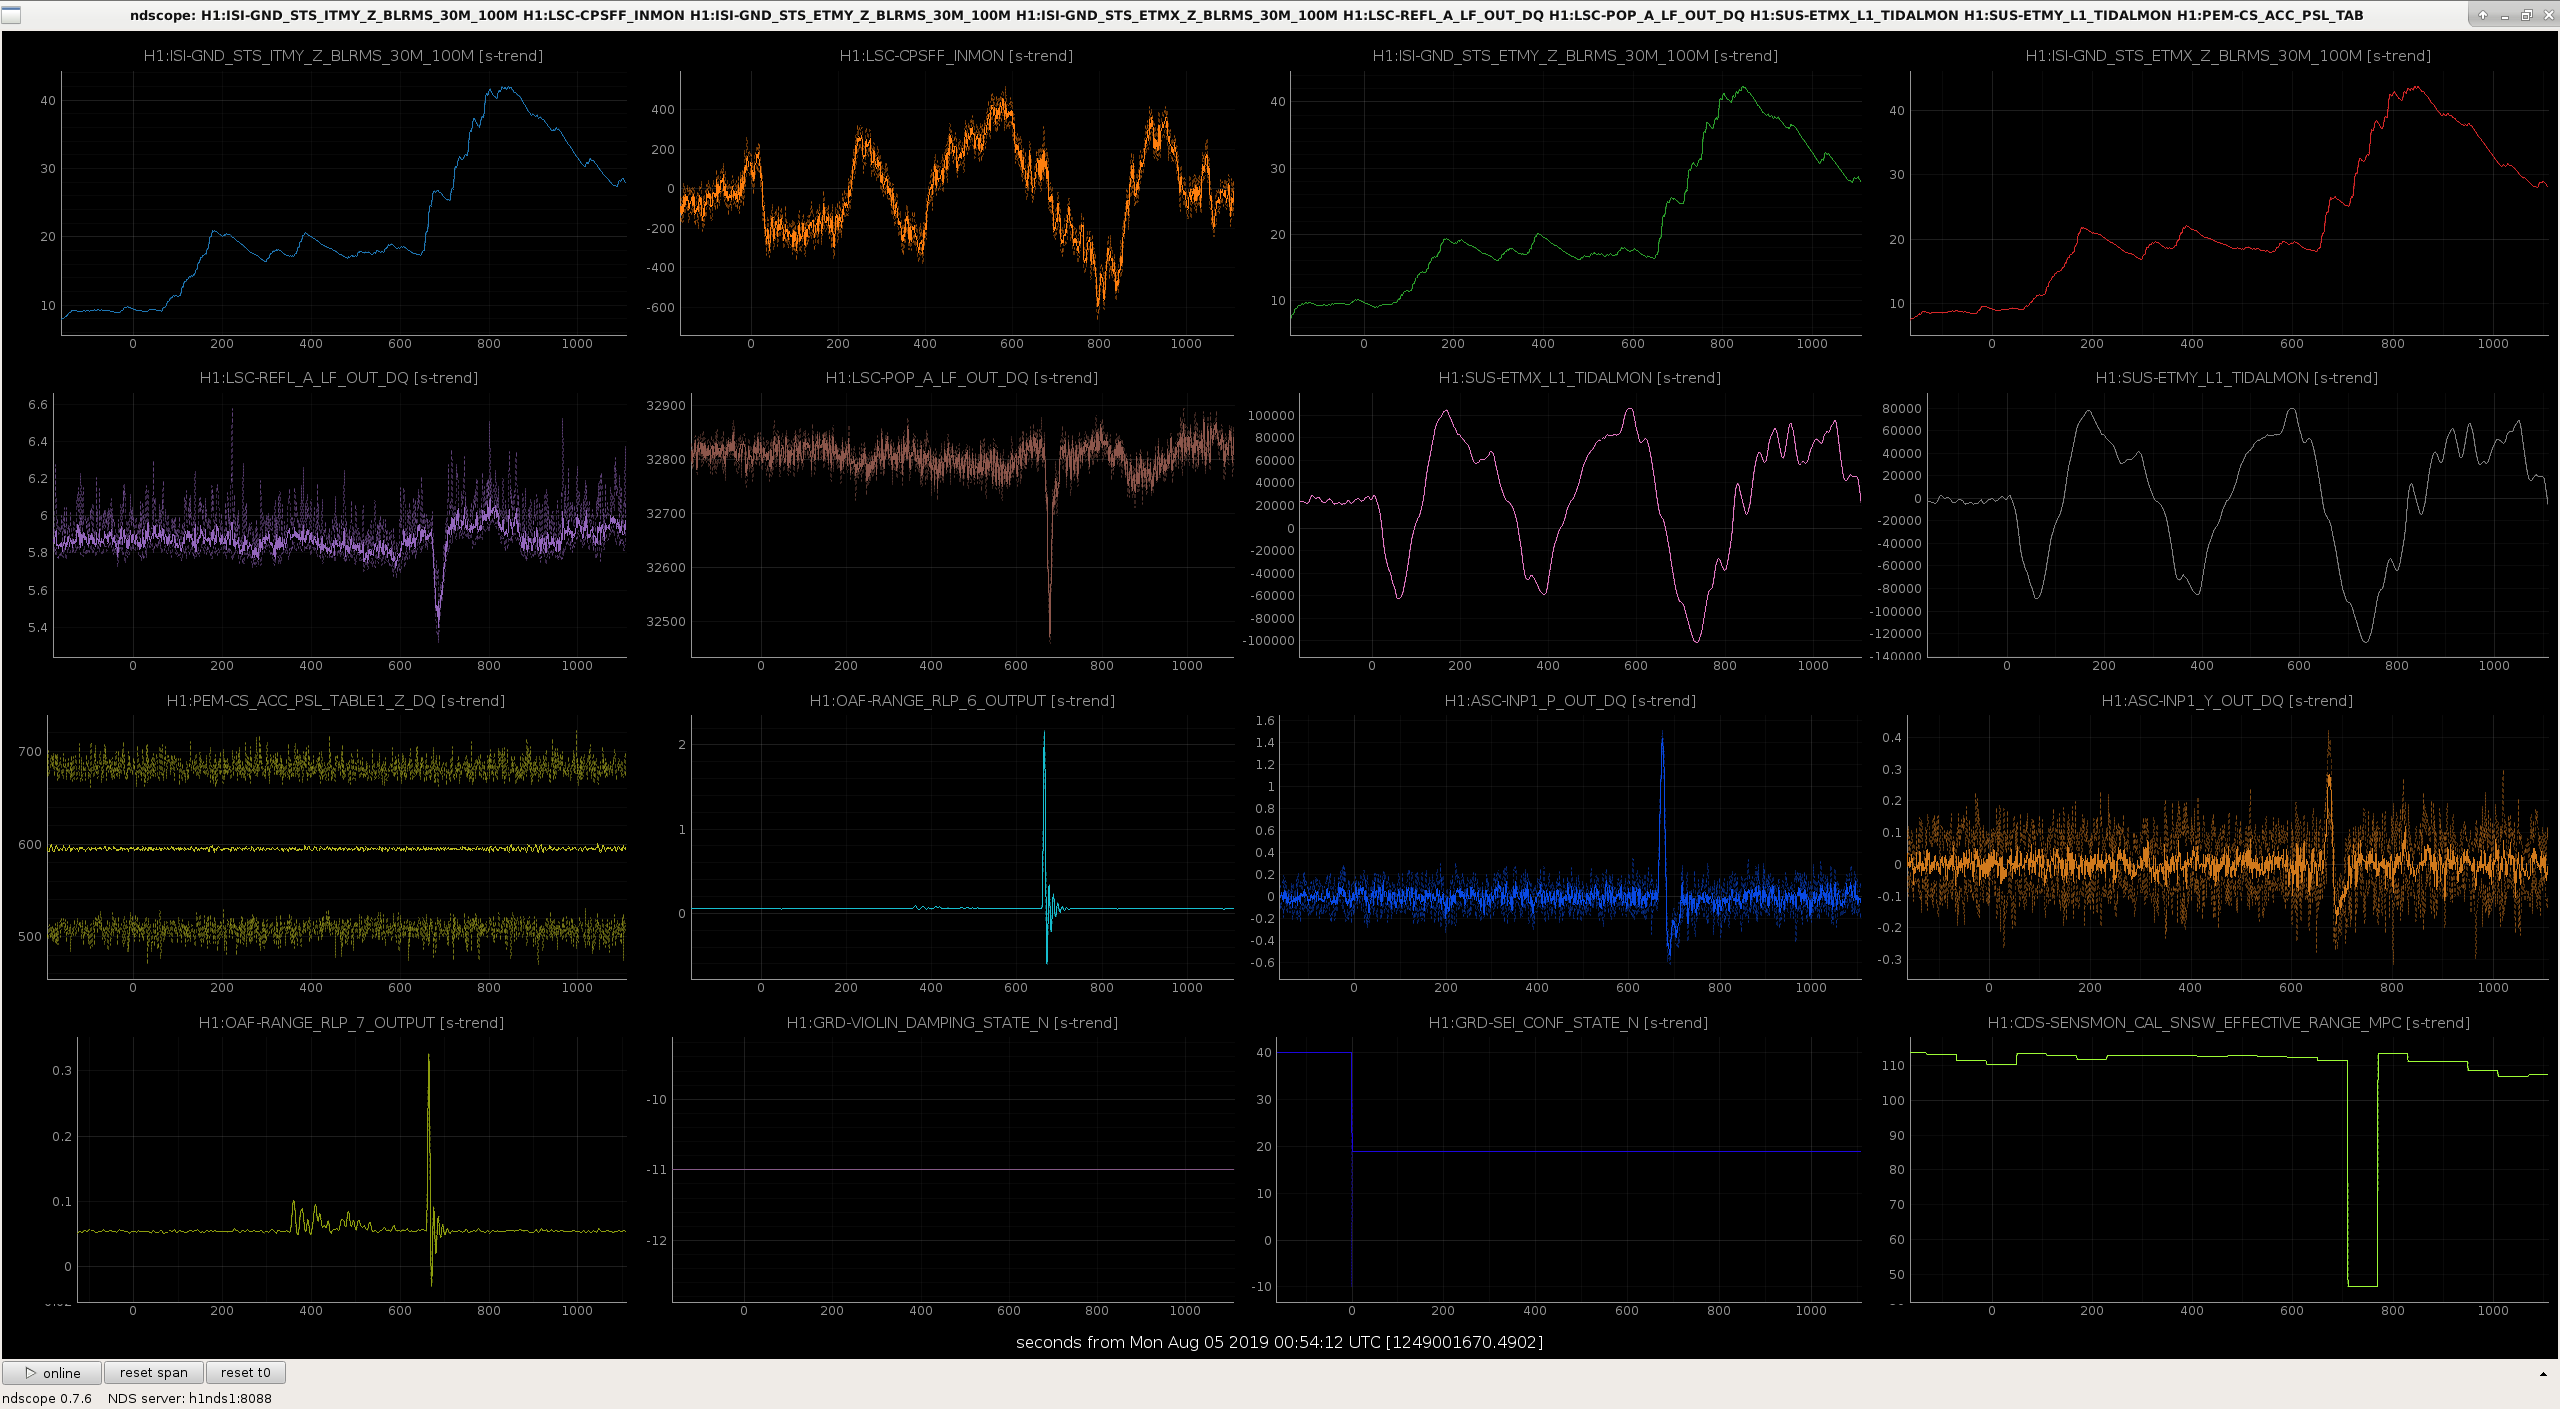This screenshot has width=2560, height=1409.
Task: Select the H1:GRD-SEI_CONF_STATE_N plot title
Action: (x=1568, y=1023)
